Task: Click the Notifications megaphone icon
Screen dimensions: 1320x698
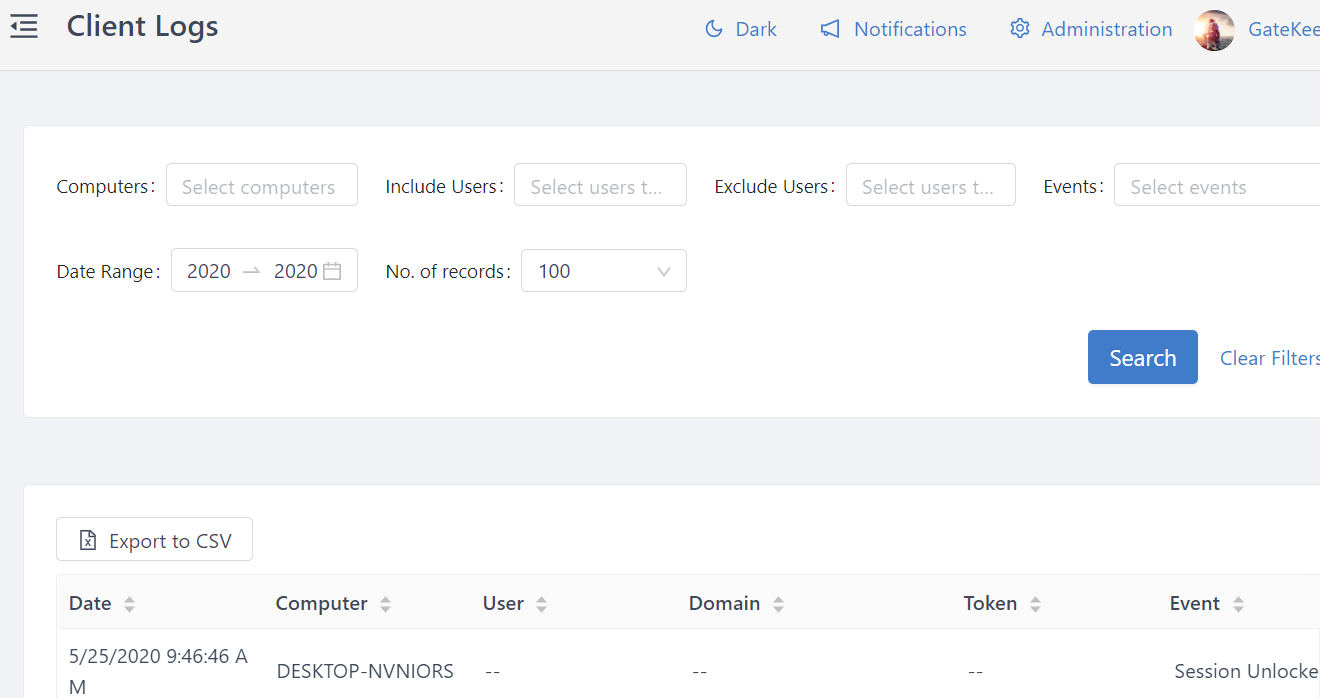Action: [x=830, y=29]
